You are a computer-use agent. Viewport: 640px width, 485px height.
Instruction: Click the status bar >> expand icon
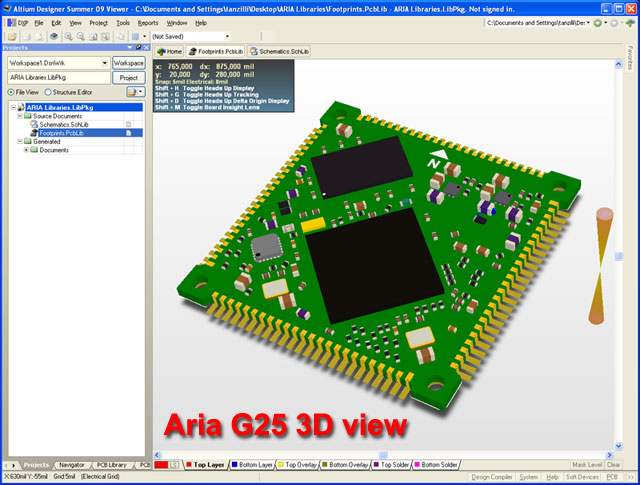click(x=631, y=477)
